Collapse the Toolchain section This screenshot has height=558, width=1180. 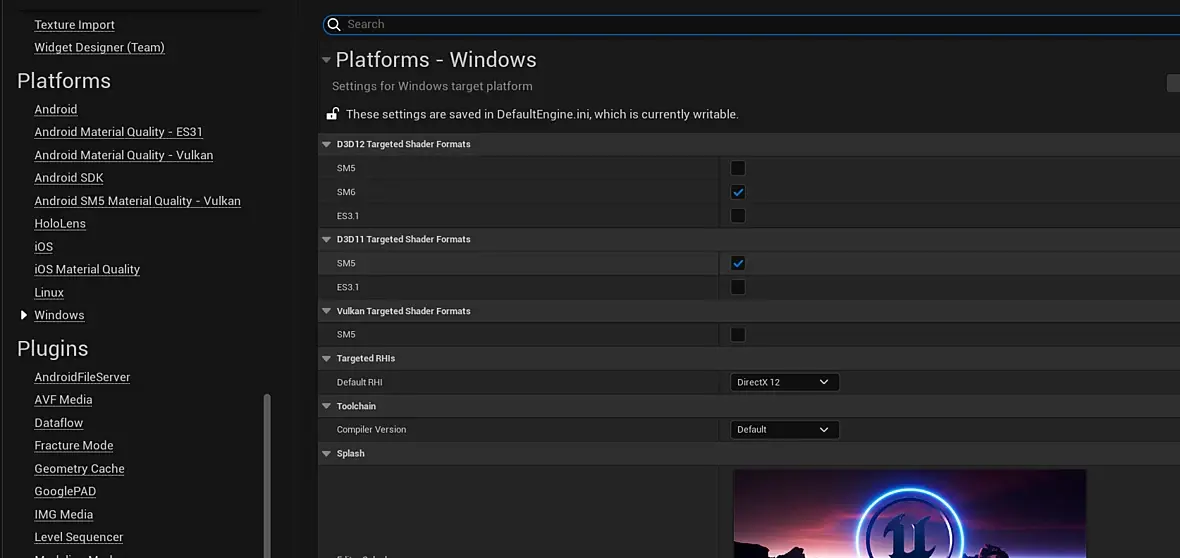[x=326, y=406]
